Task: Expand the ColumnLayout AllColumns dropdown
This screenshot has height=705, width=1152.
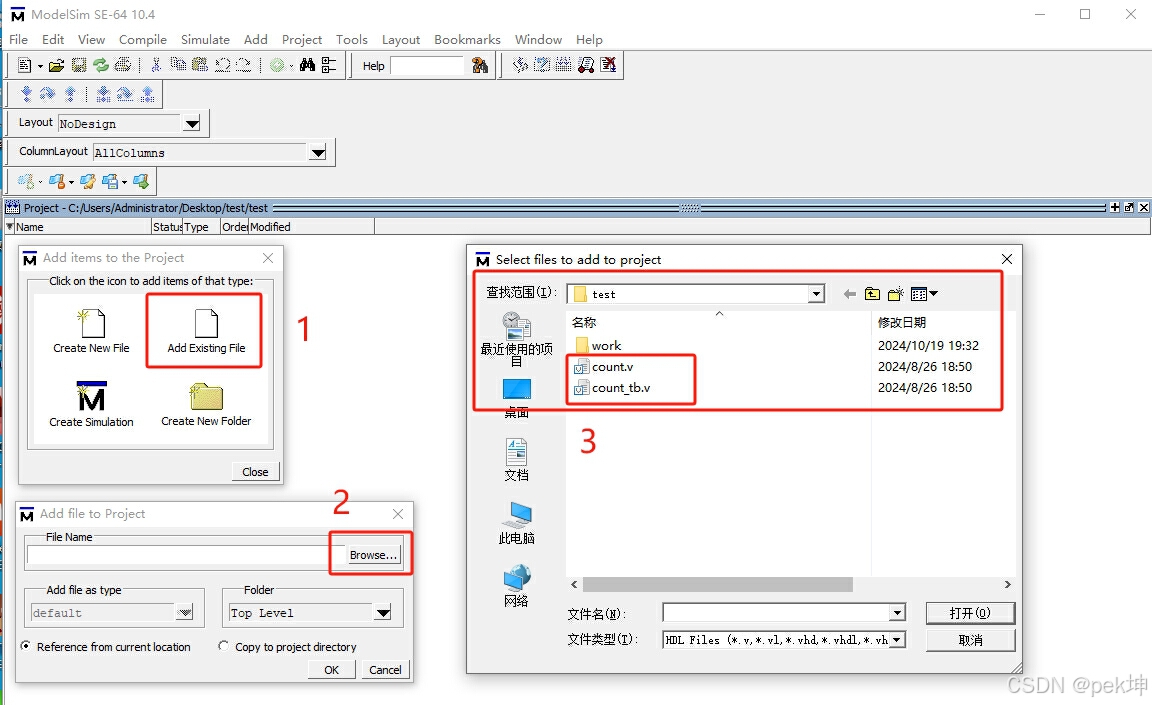Action: click(317, 153)
